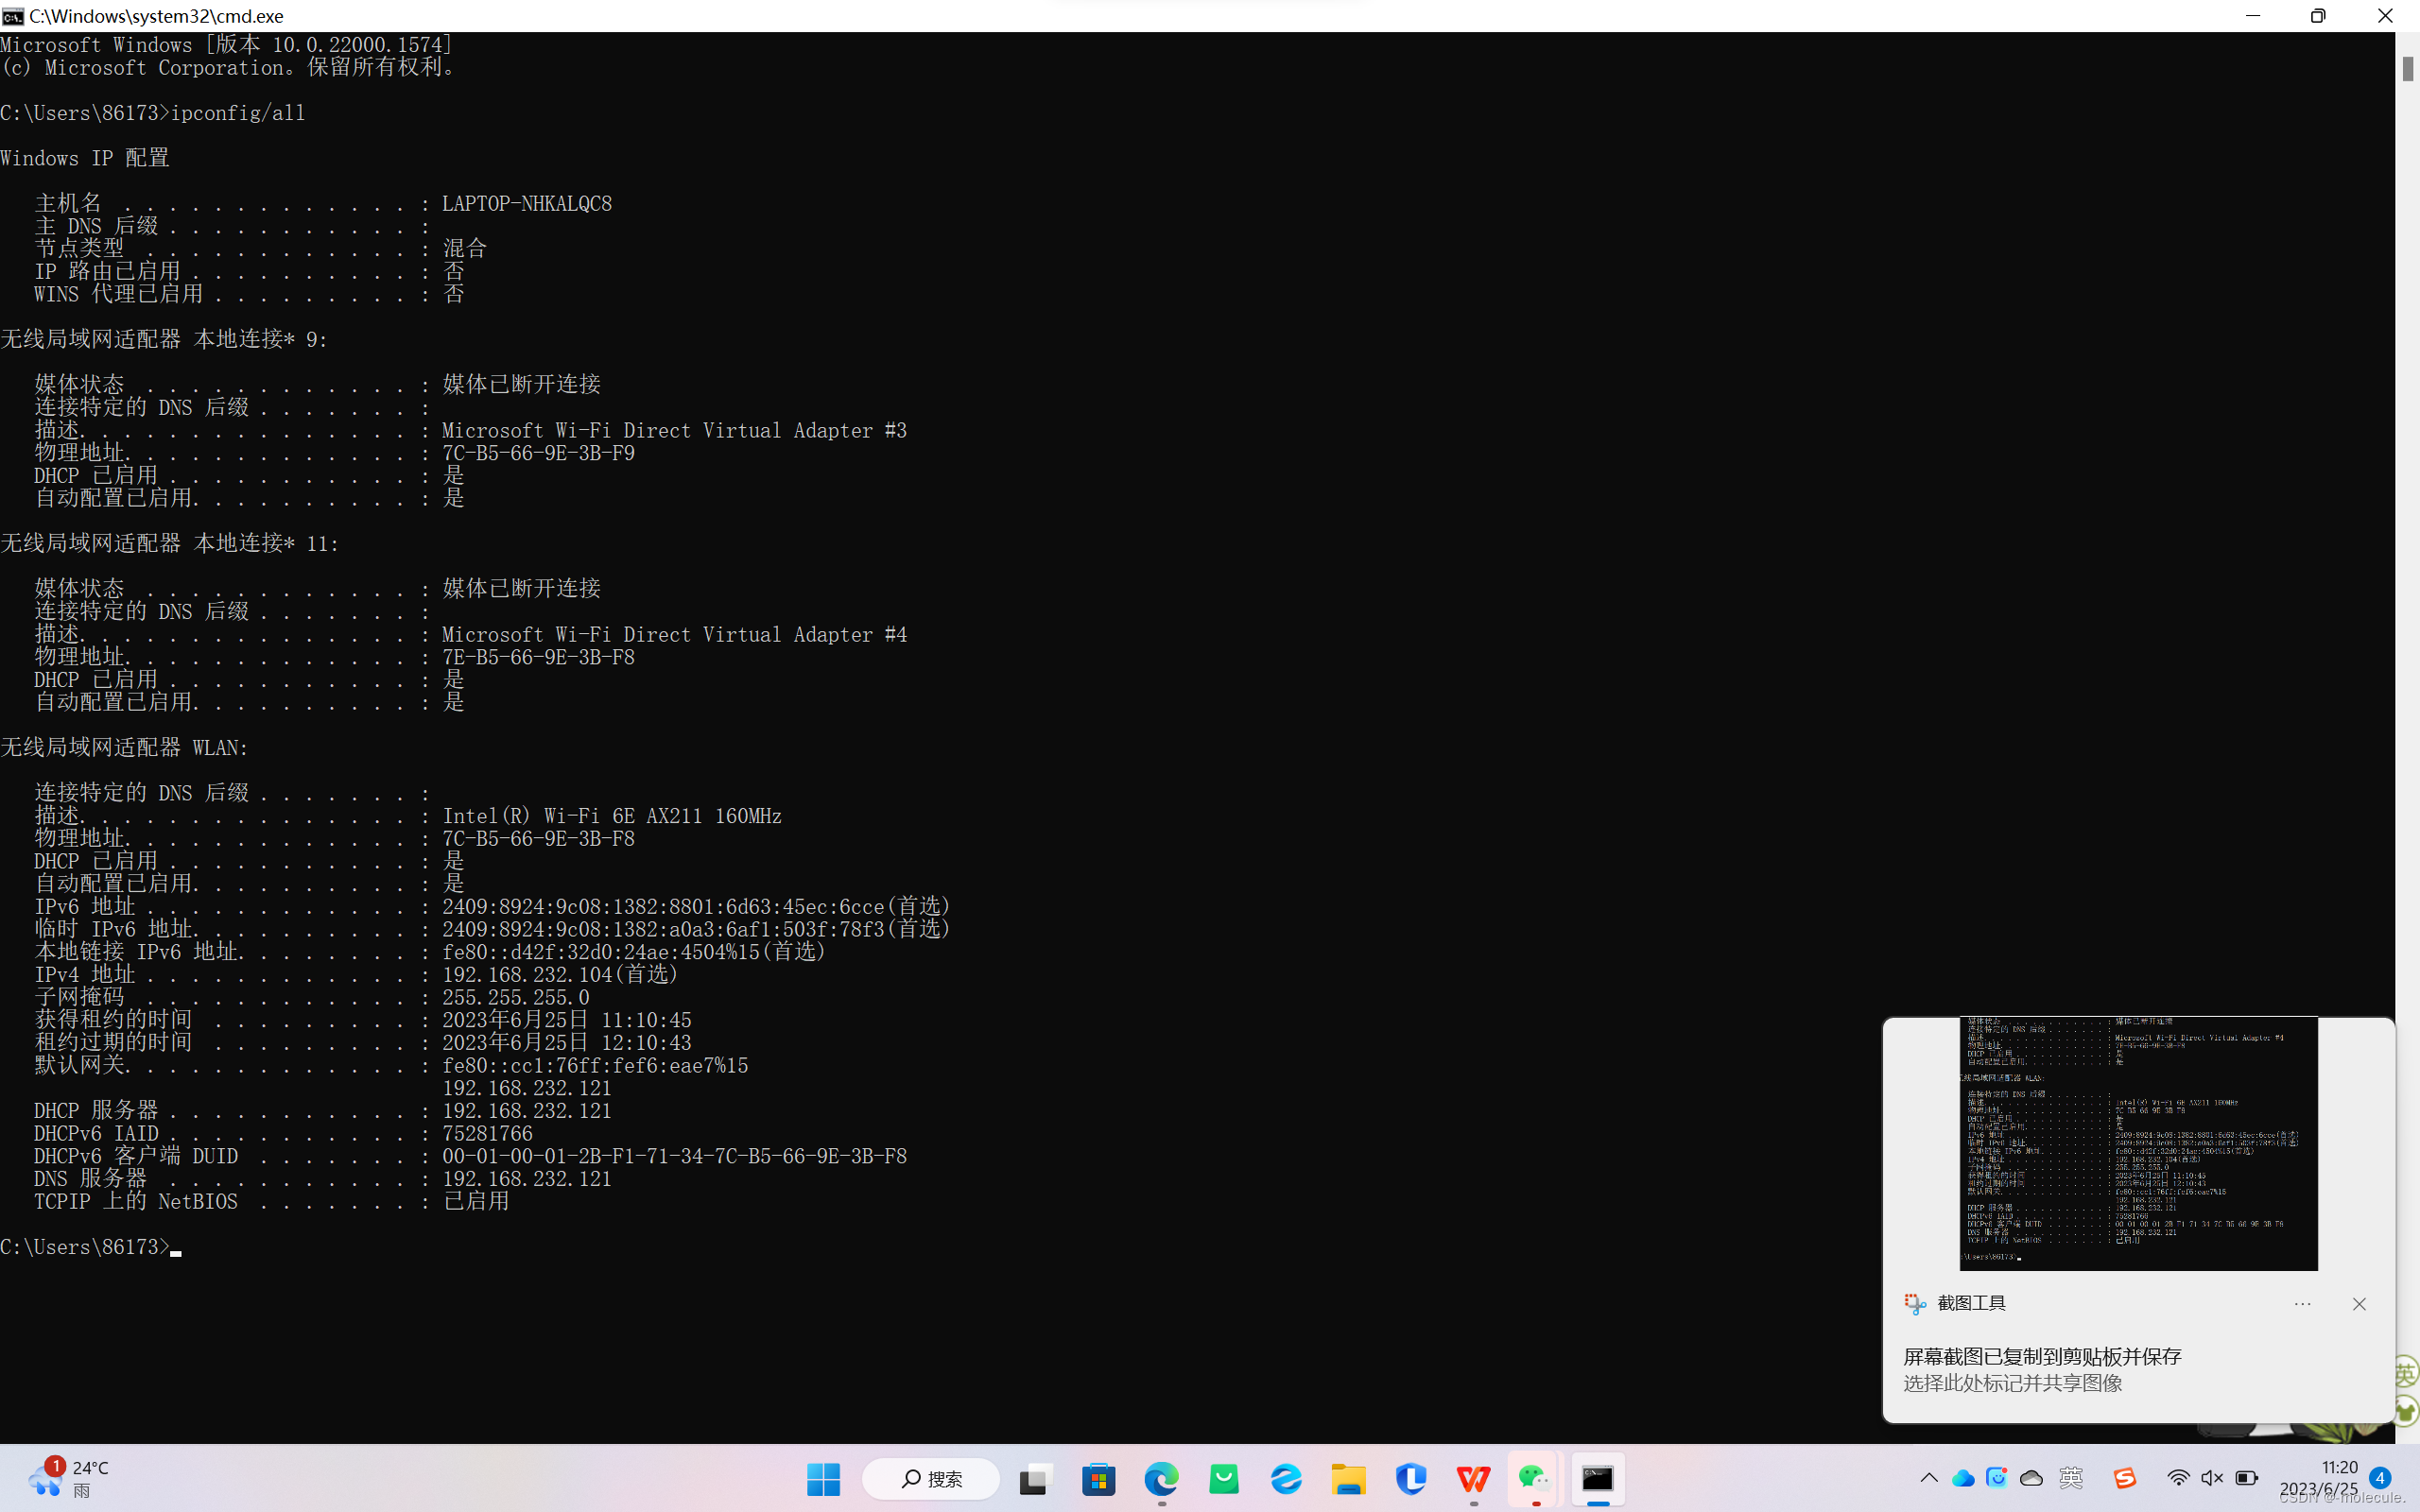Open Sogou input method tray icon
Viewport: 2420px width, 1512px height.
point(2124,1478)
